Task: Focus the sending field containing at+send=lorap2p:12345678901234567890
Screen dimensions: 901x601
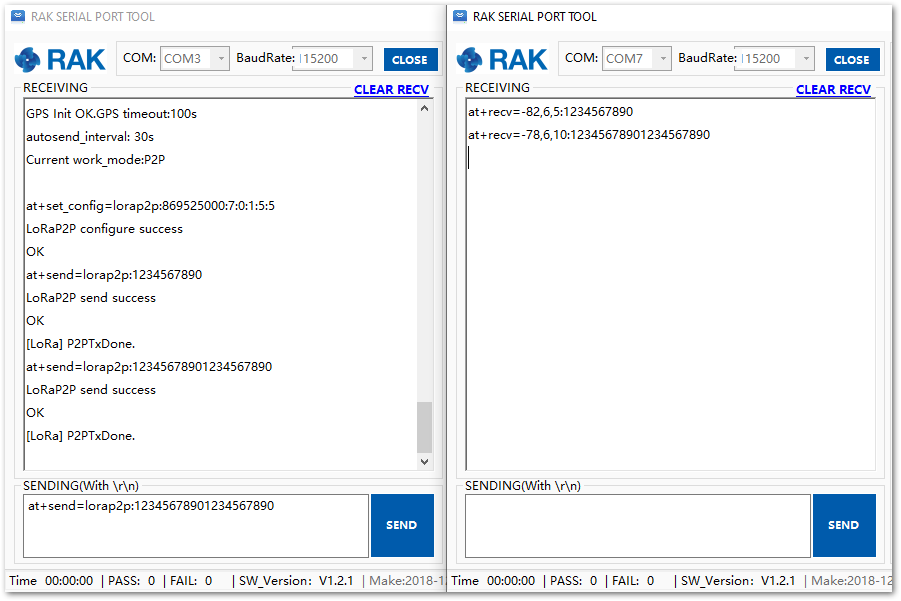Action: 196,526
